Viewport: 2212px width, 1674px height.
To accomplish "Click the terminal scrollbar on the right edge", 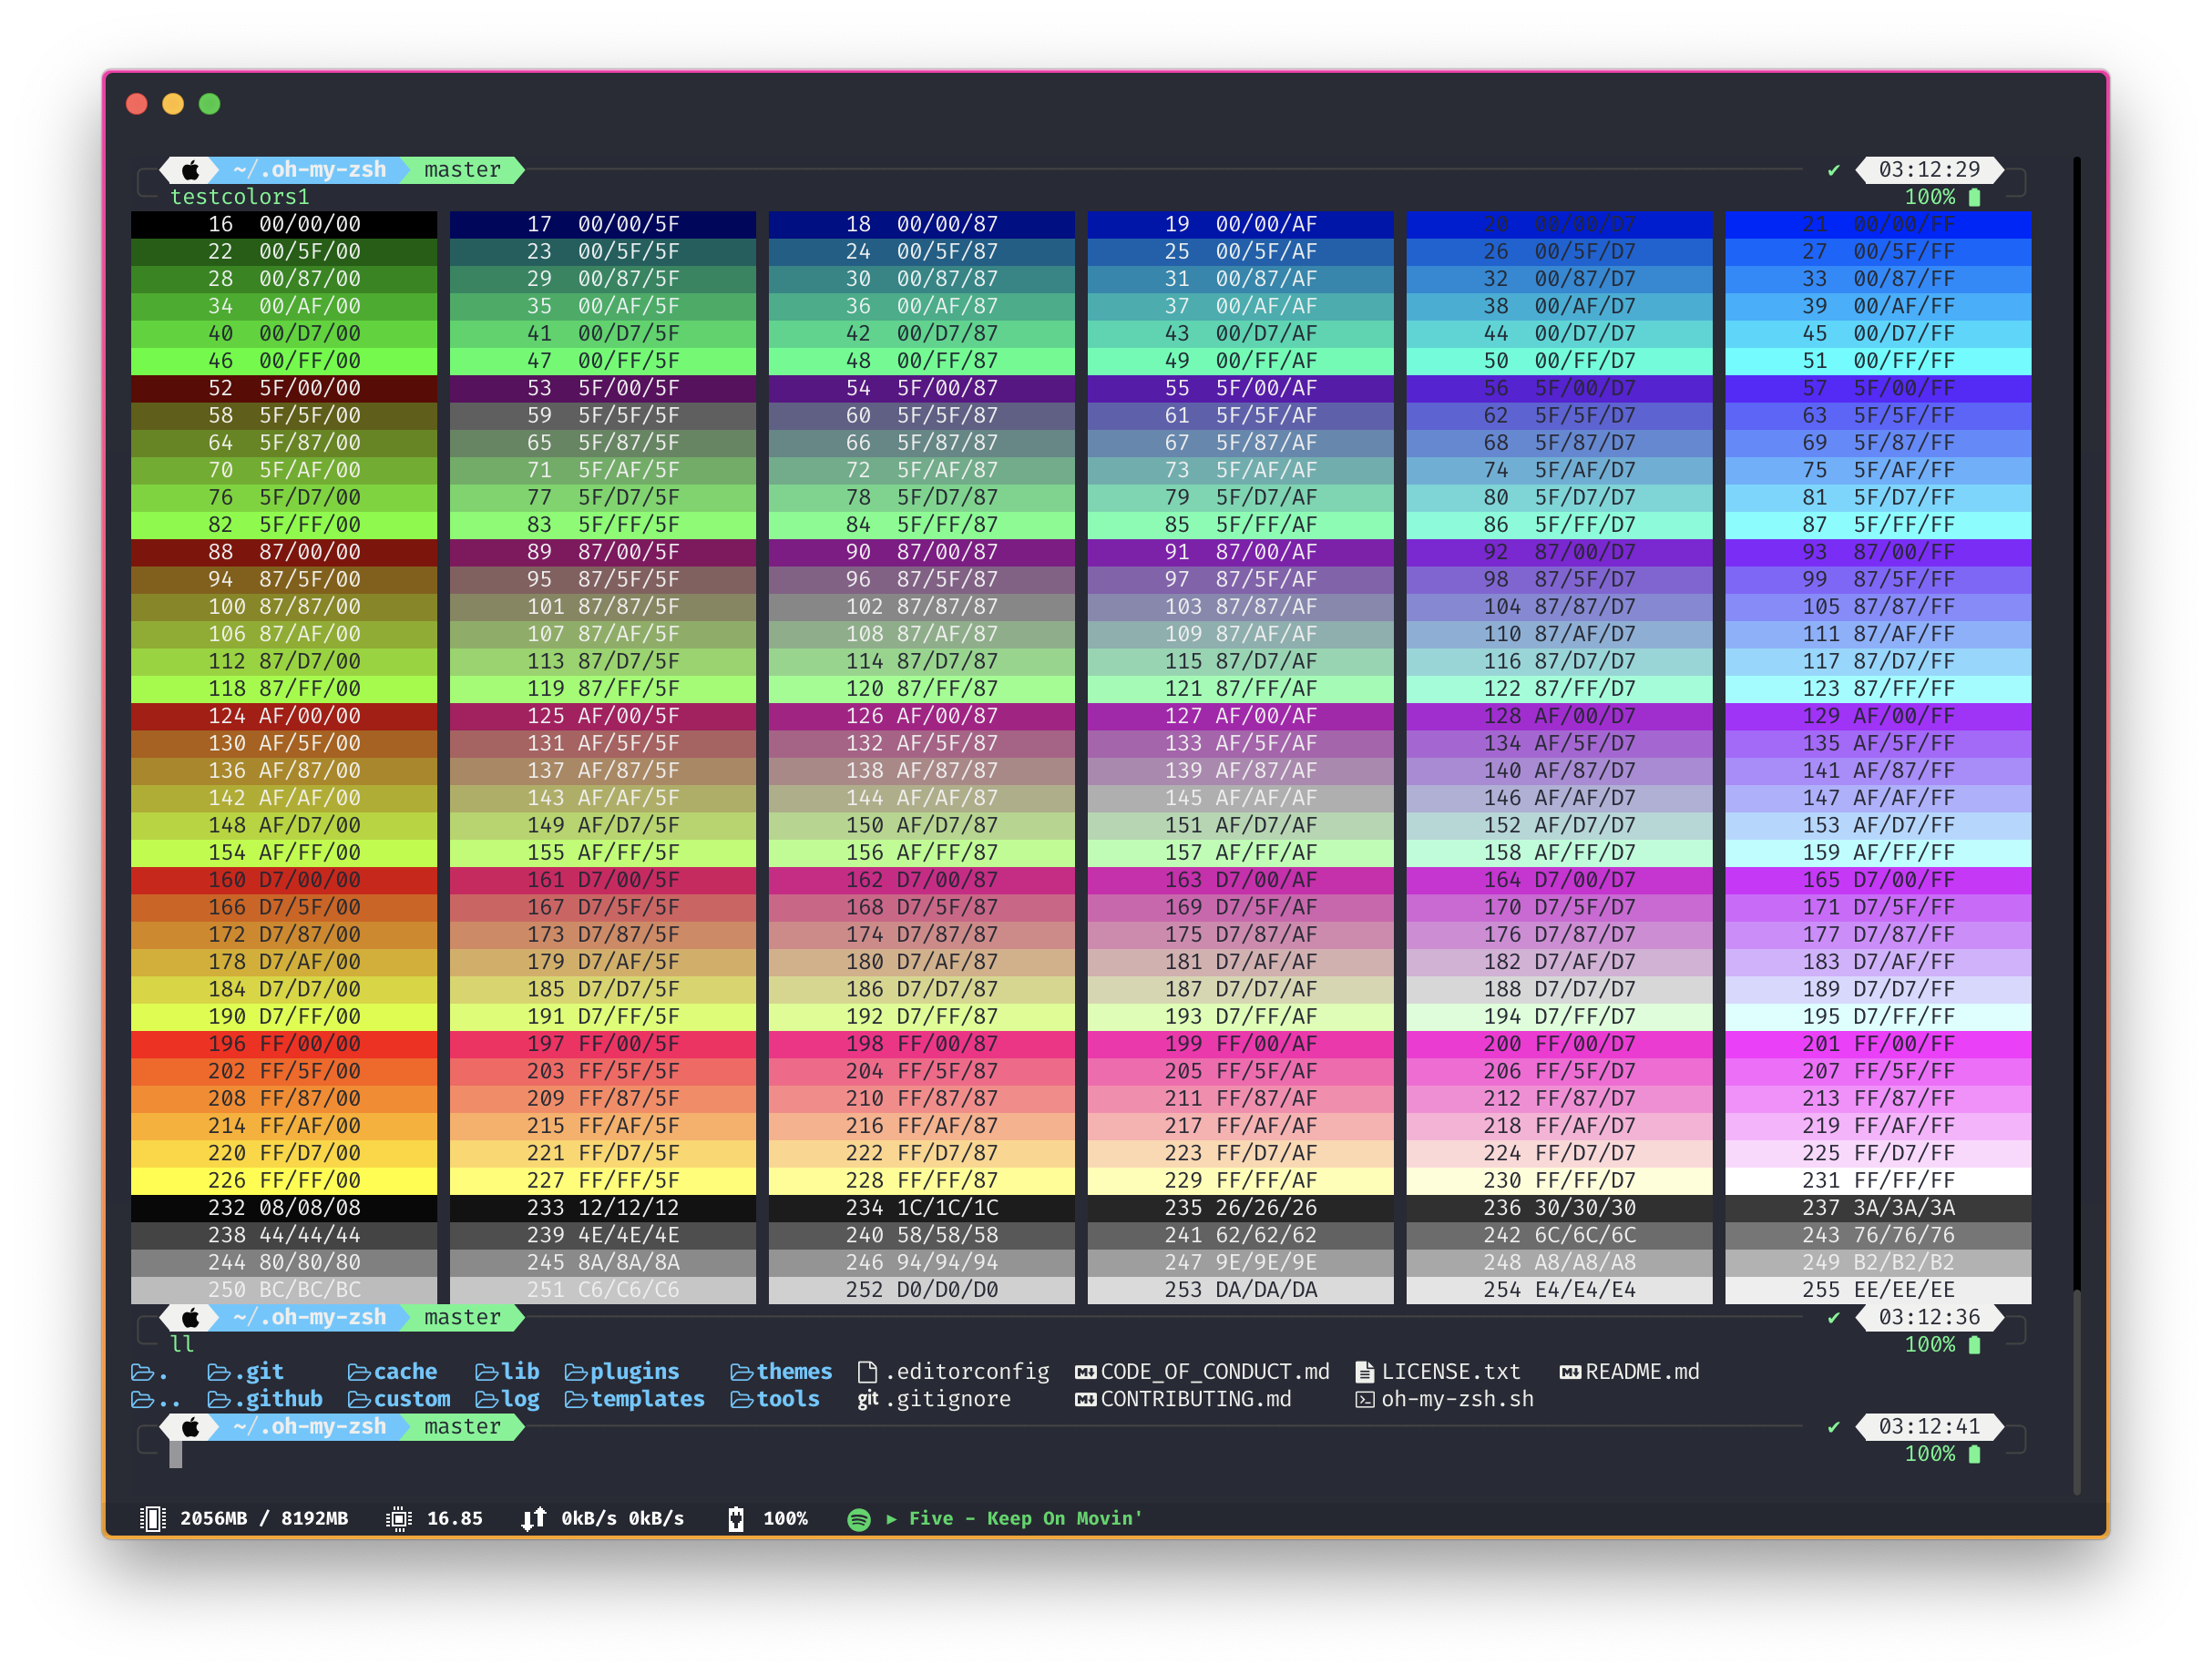I will coord(2076,1390).
